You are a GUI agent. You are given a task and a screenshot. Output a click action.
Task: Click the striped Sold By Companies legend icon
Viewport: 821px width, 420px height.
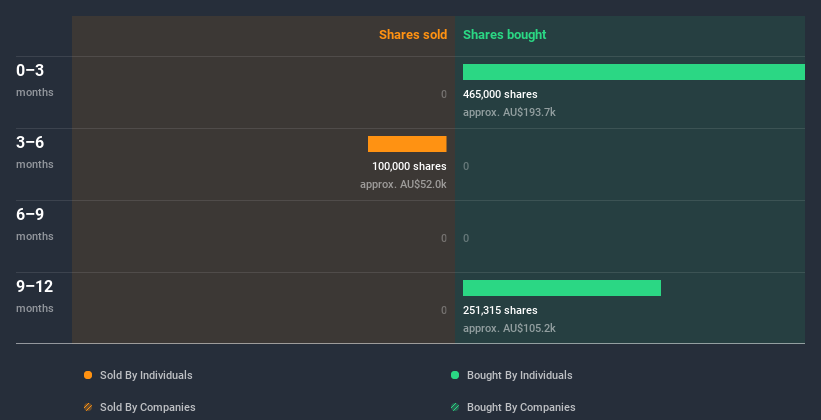coord(88,407)
